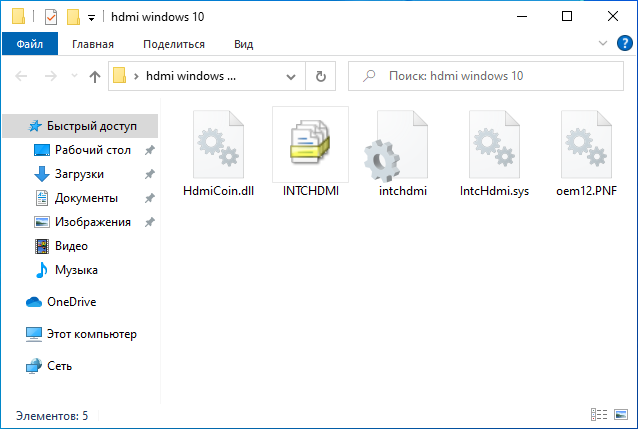Click the search field Поиск: hdmi windows 10

486,76
